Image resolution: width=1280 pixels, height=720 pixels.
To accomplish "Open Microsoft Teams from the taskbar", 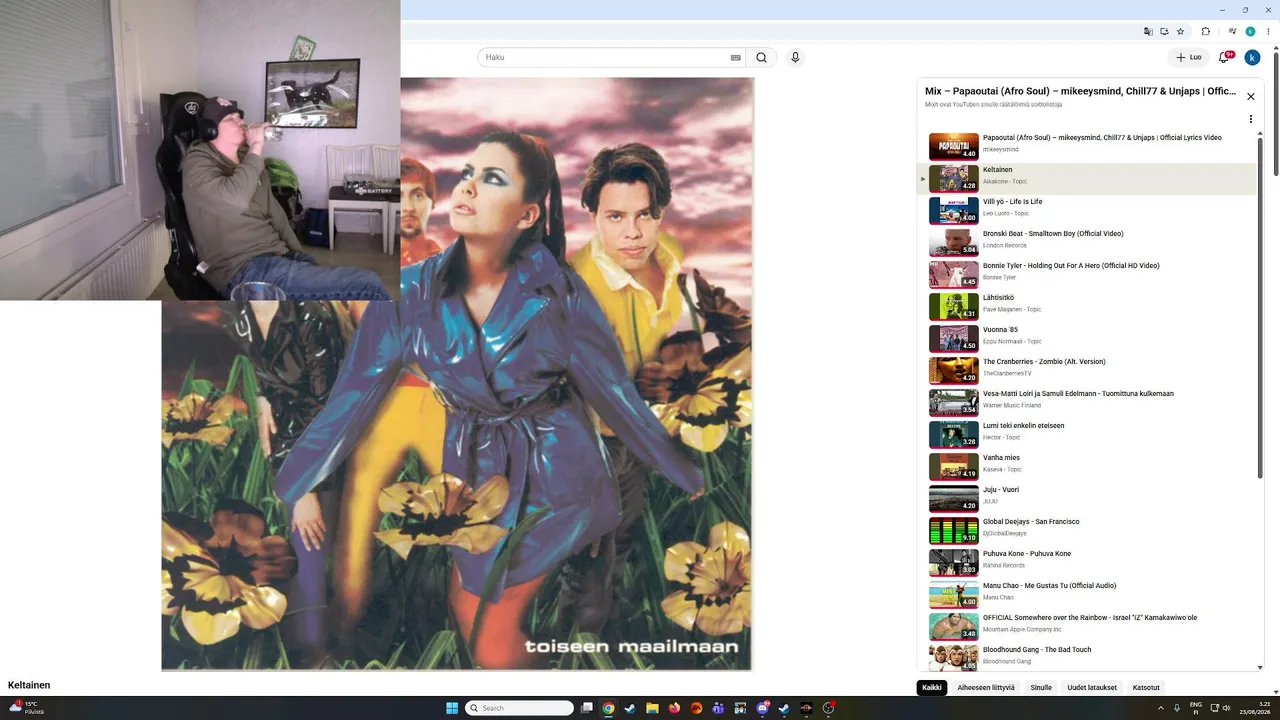I will click(x=718, y=708).
